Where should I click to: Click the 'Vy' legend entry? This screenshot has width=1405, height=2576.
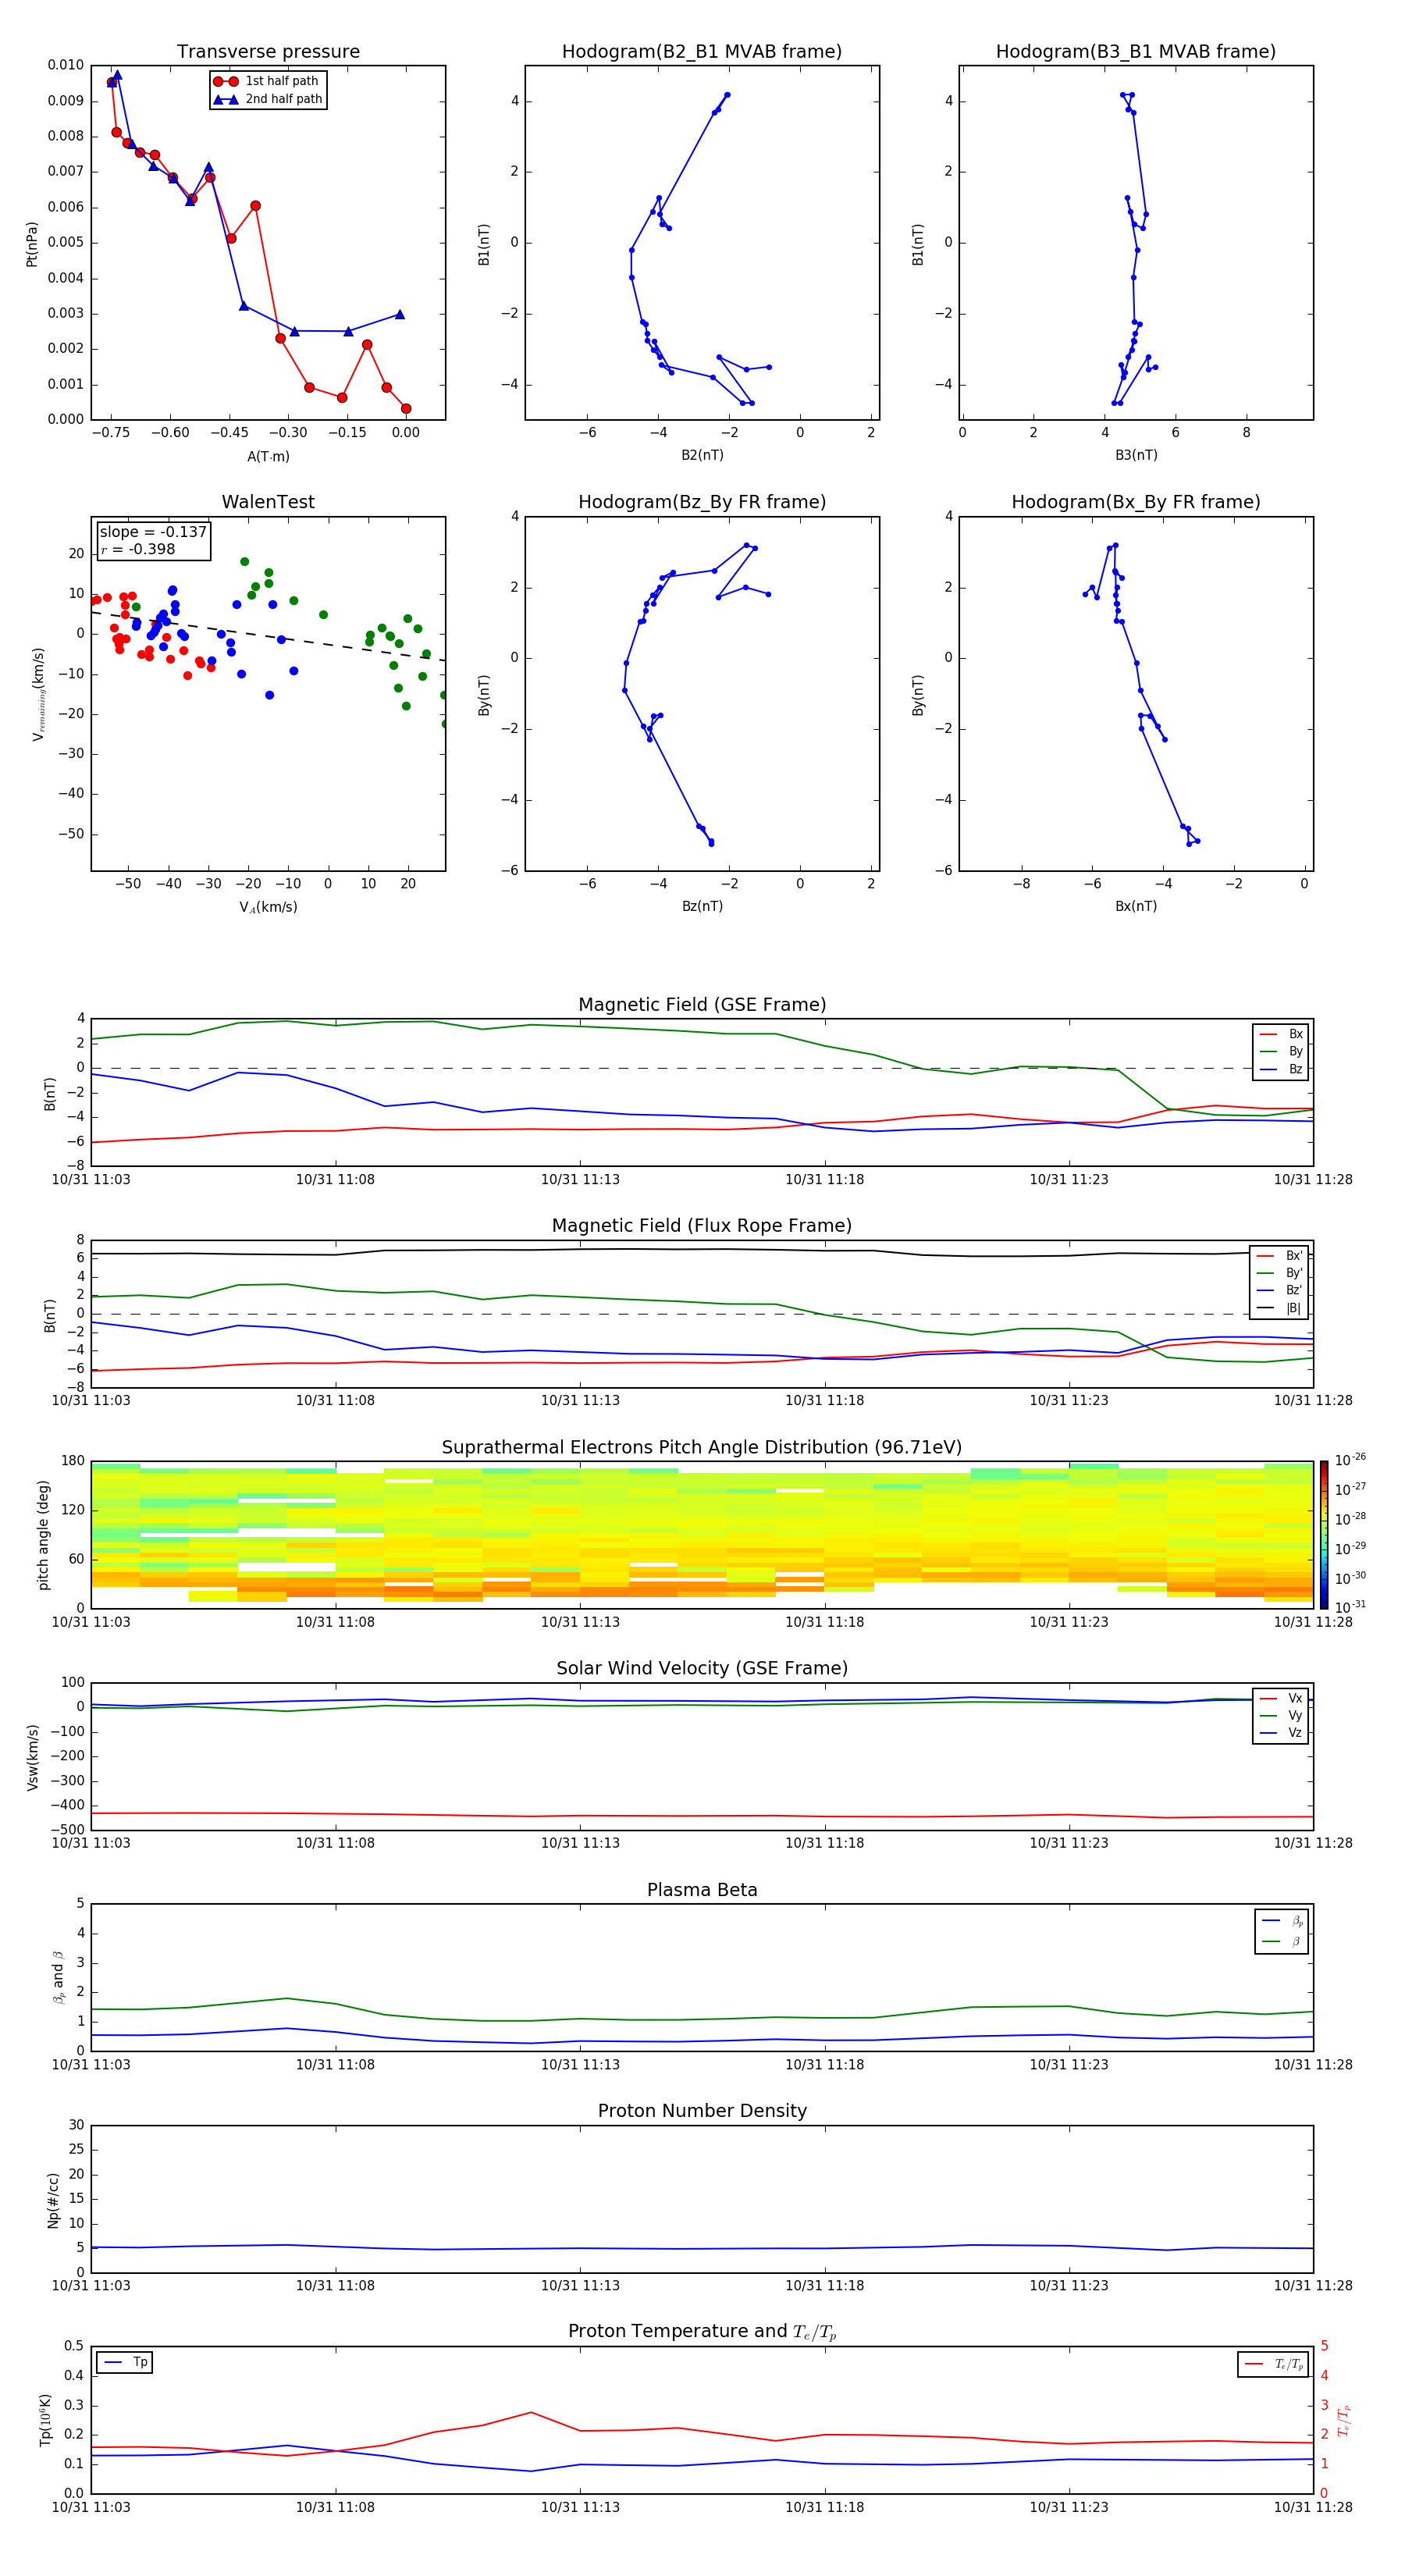[x=1281, y=1716]
